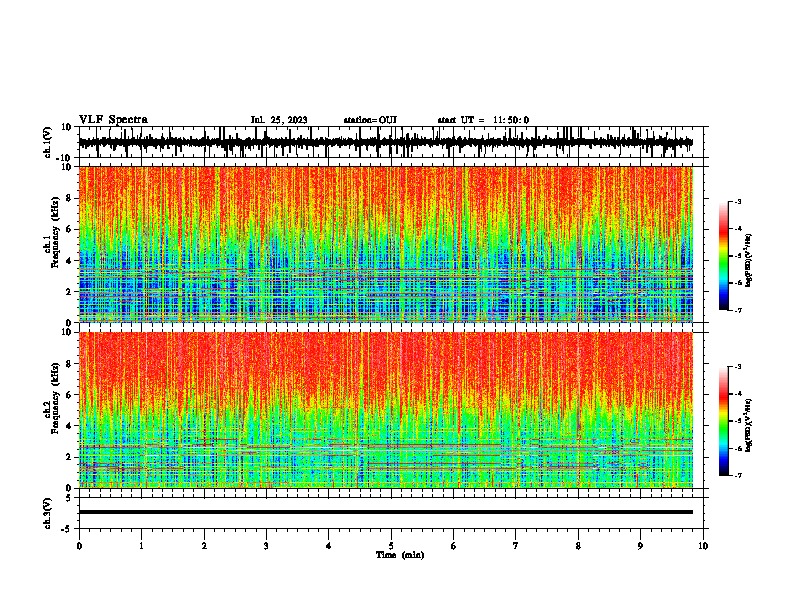Click time axis tick label "8"
The image size is (792, 612).
click(578, 546)
